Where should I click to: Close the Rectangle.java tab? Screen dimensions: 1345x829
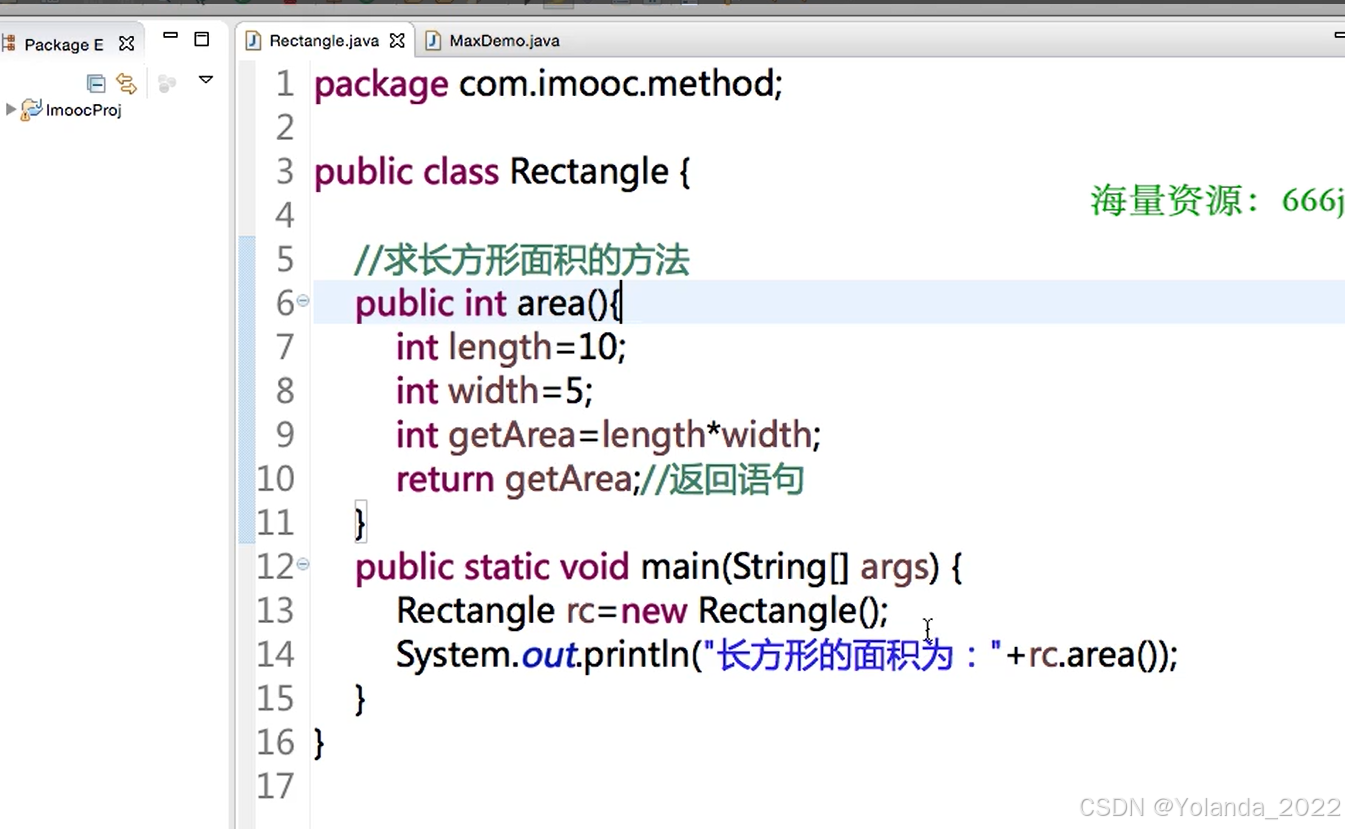click(x=397, y=41)
